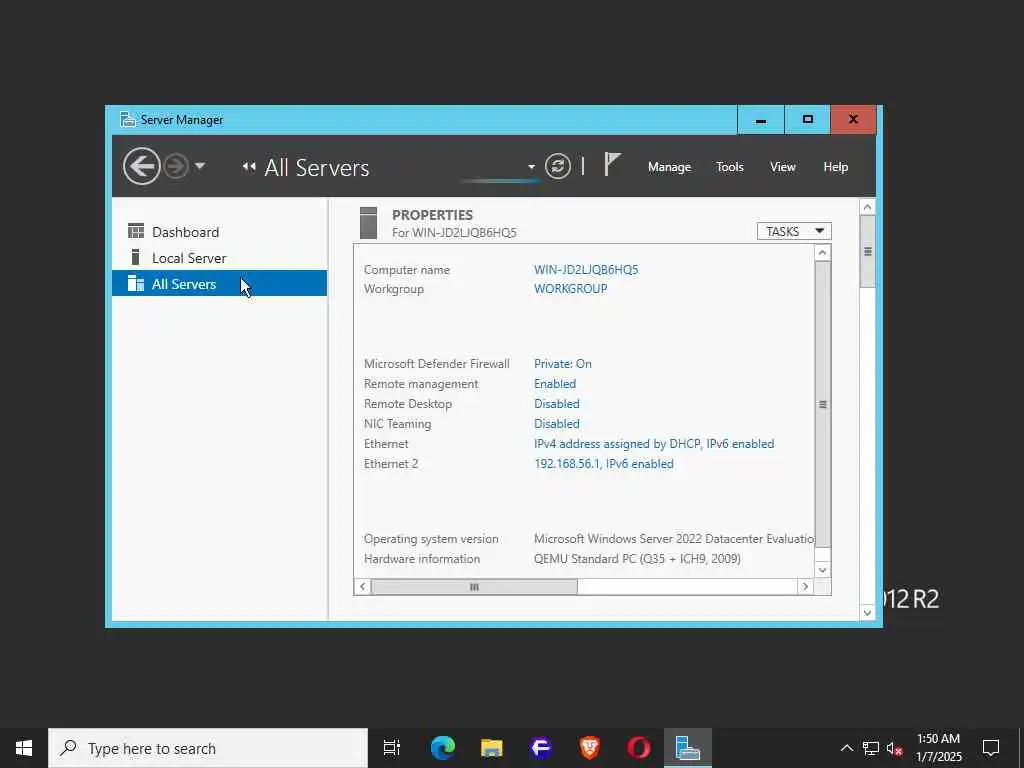
Task: Click the taskbar search box
Action: pos(208,748)
